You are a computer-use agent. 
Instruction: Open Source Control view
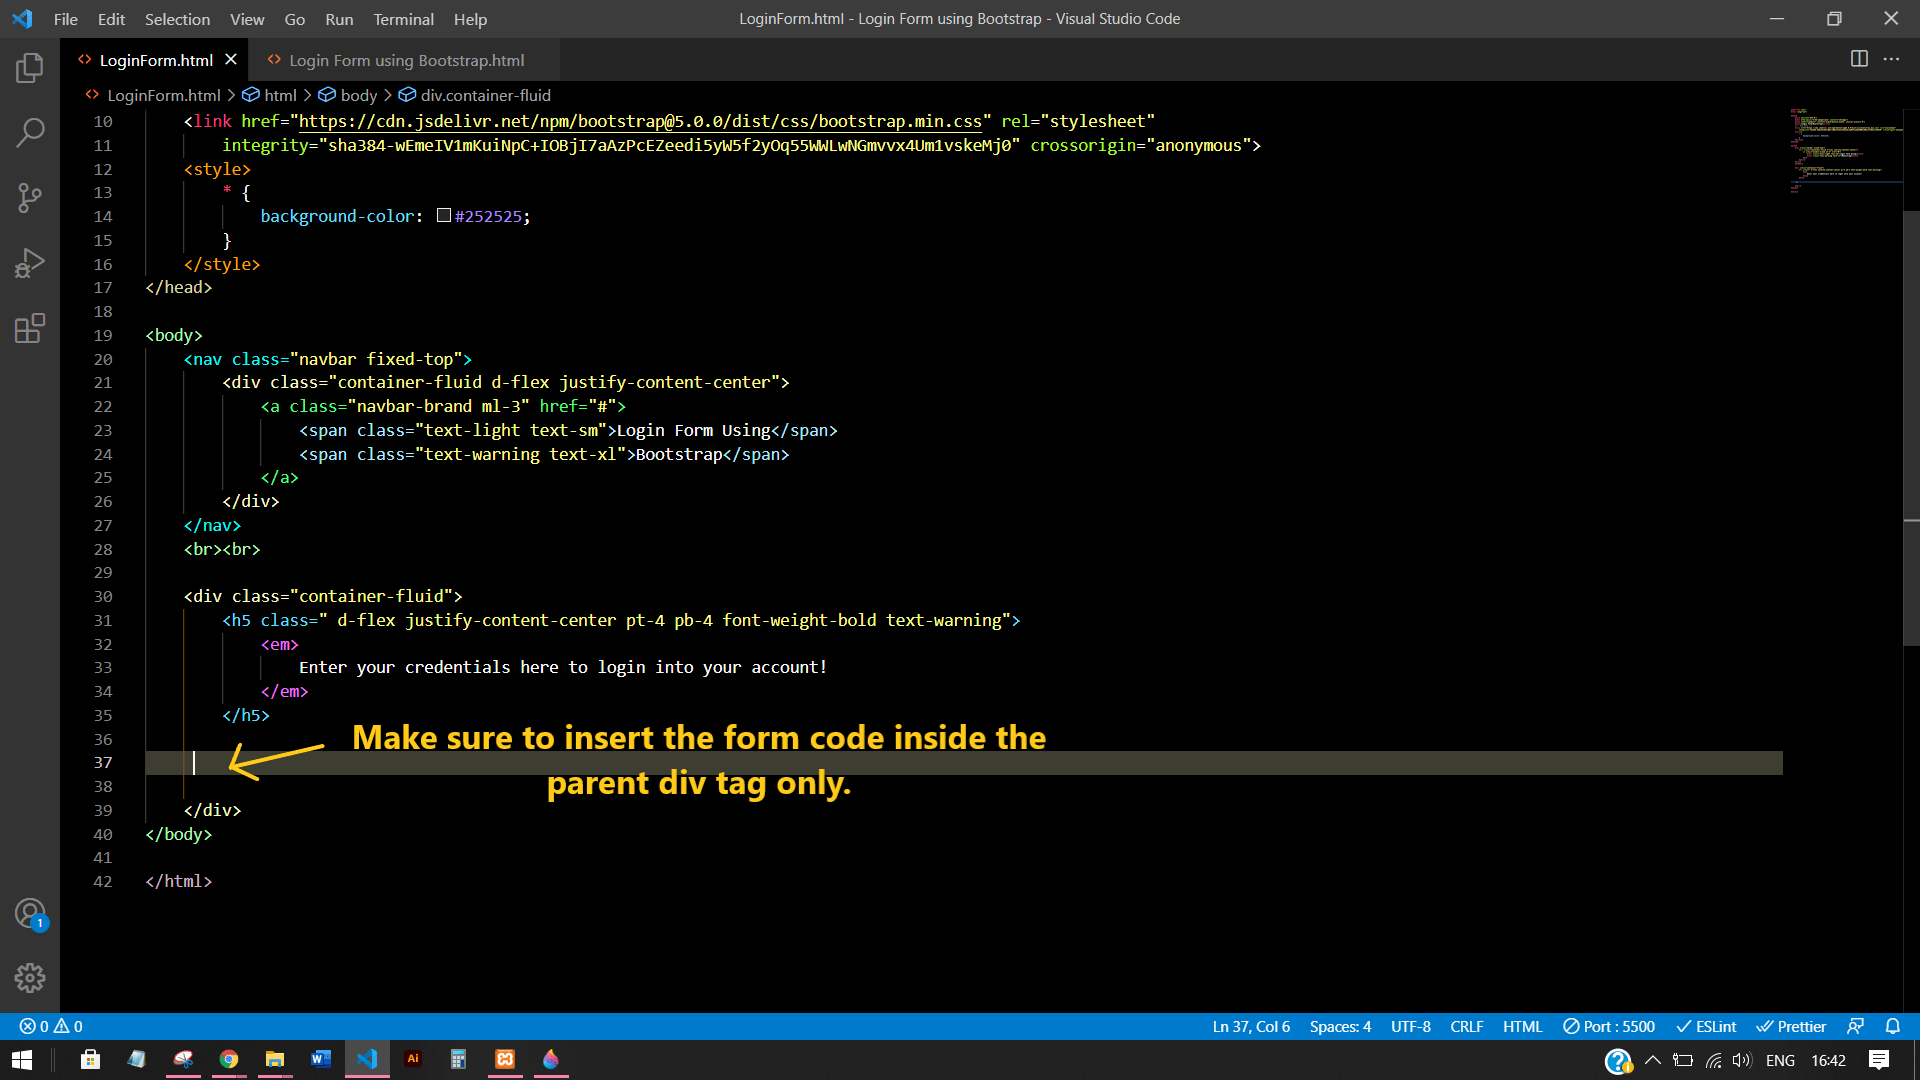pos(30,197)
